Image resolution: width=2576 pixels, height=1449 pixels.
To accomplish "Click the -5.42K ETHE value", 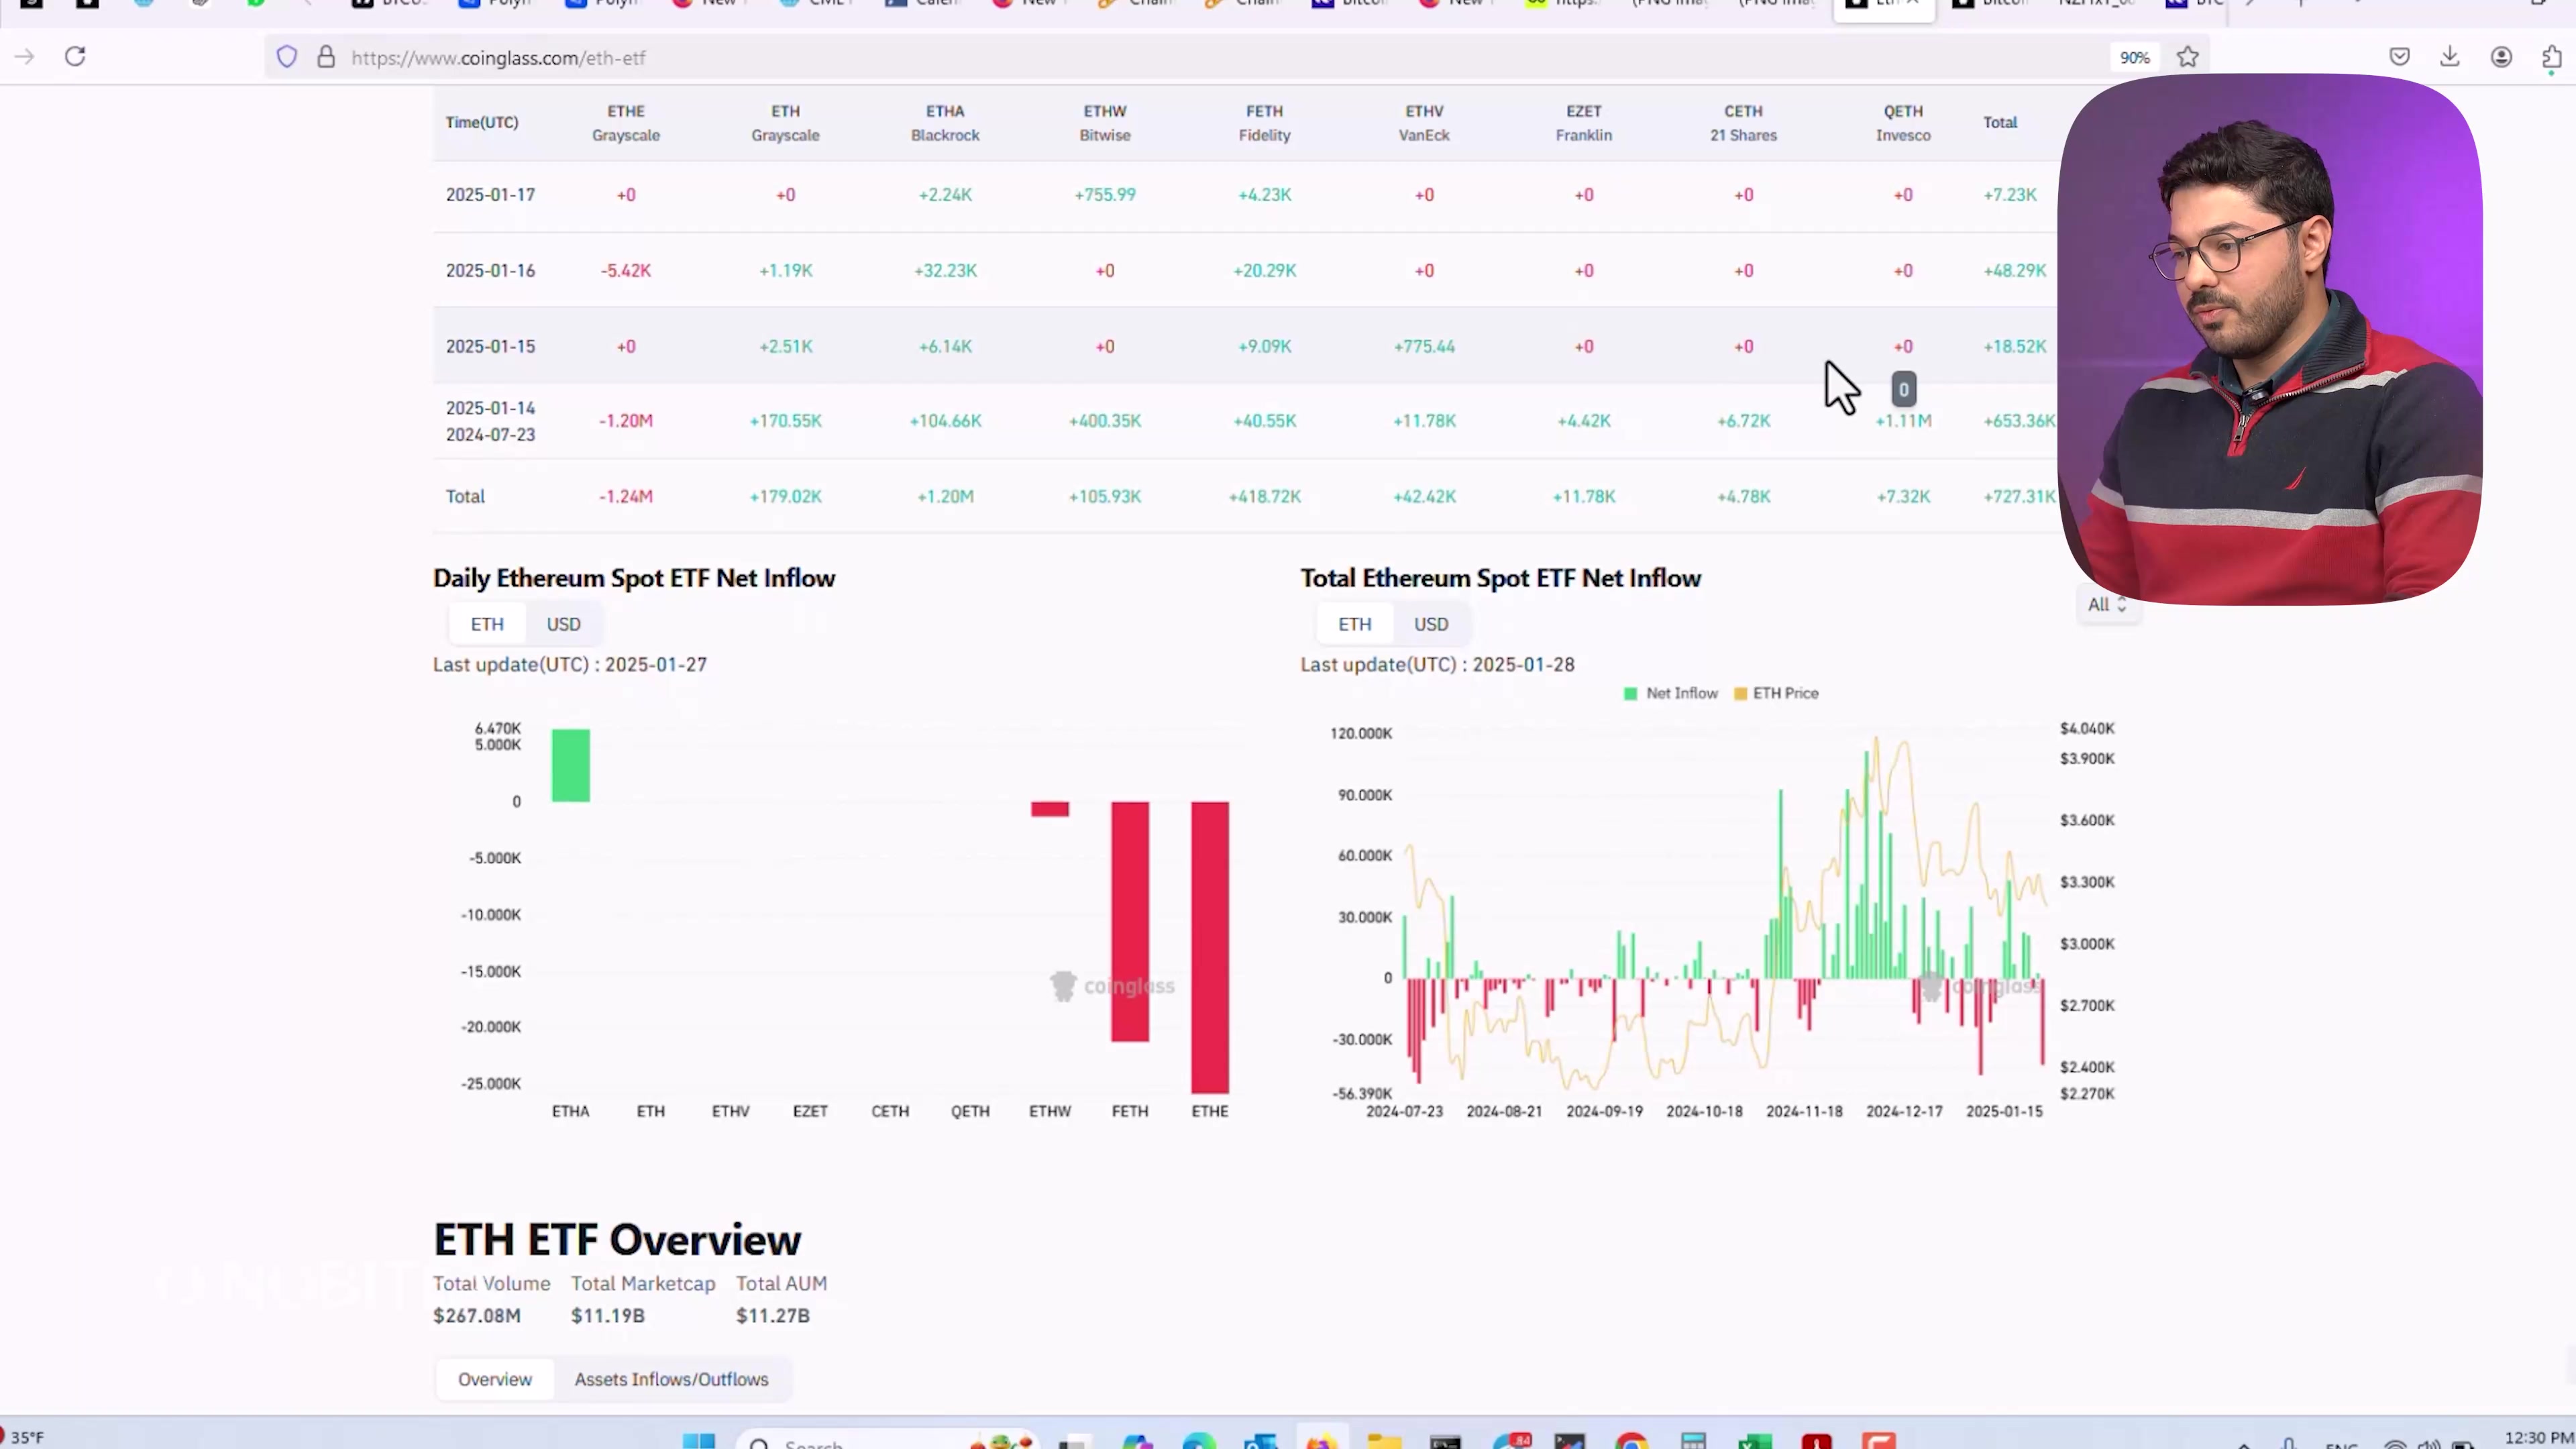I will pyautogui.click(x=626, y=271).
